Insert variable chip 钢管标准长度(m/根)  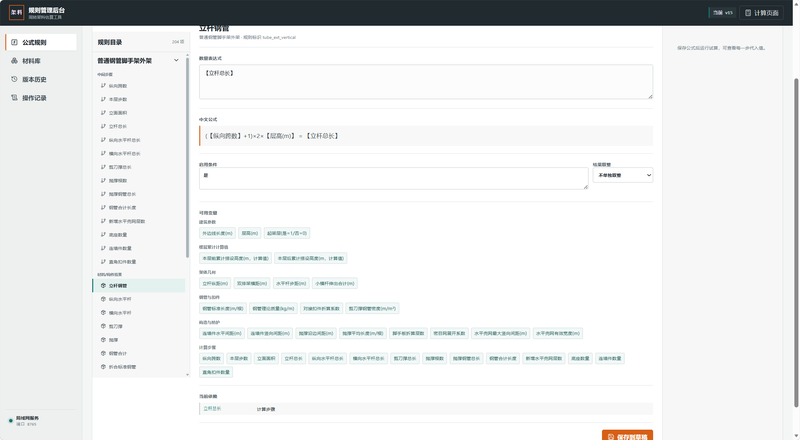tap(222, 308)
